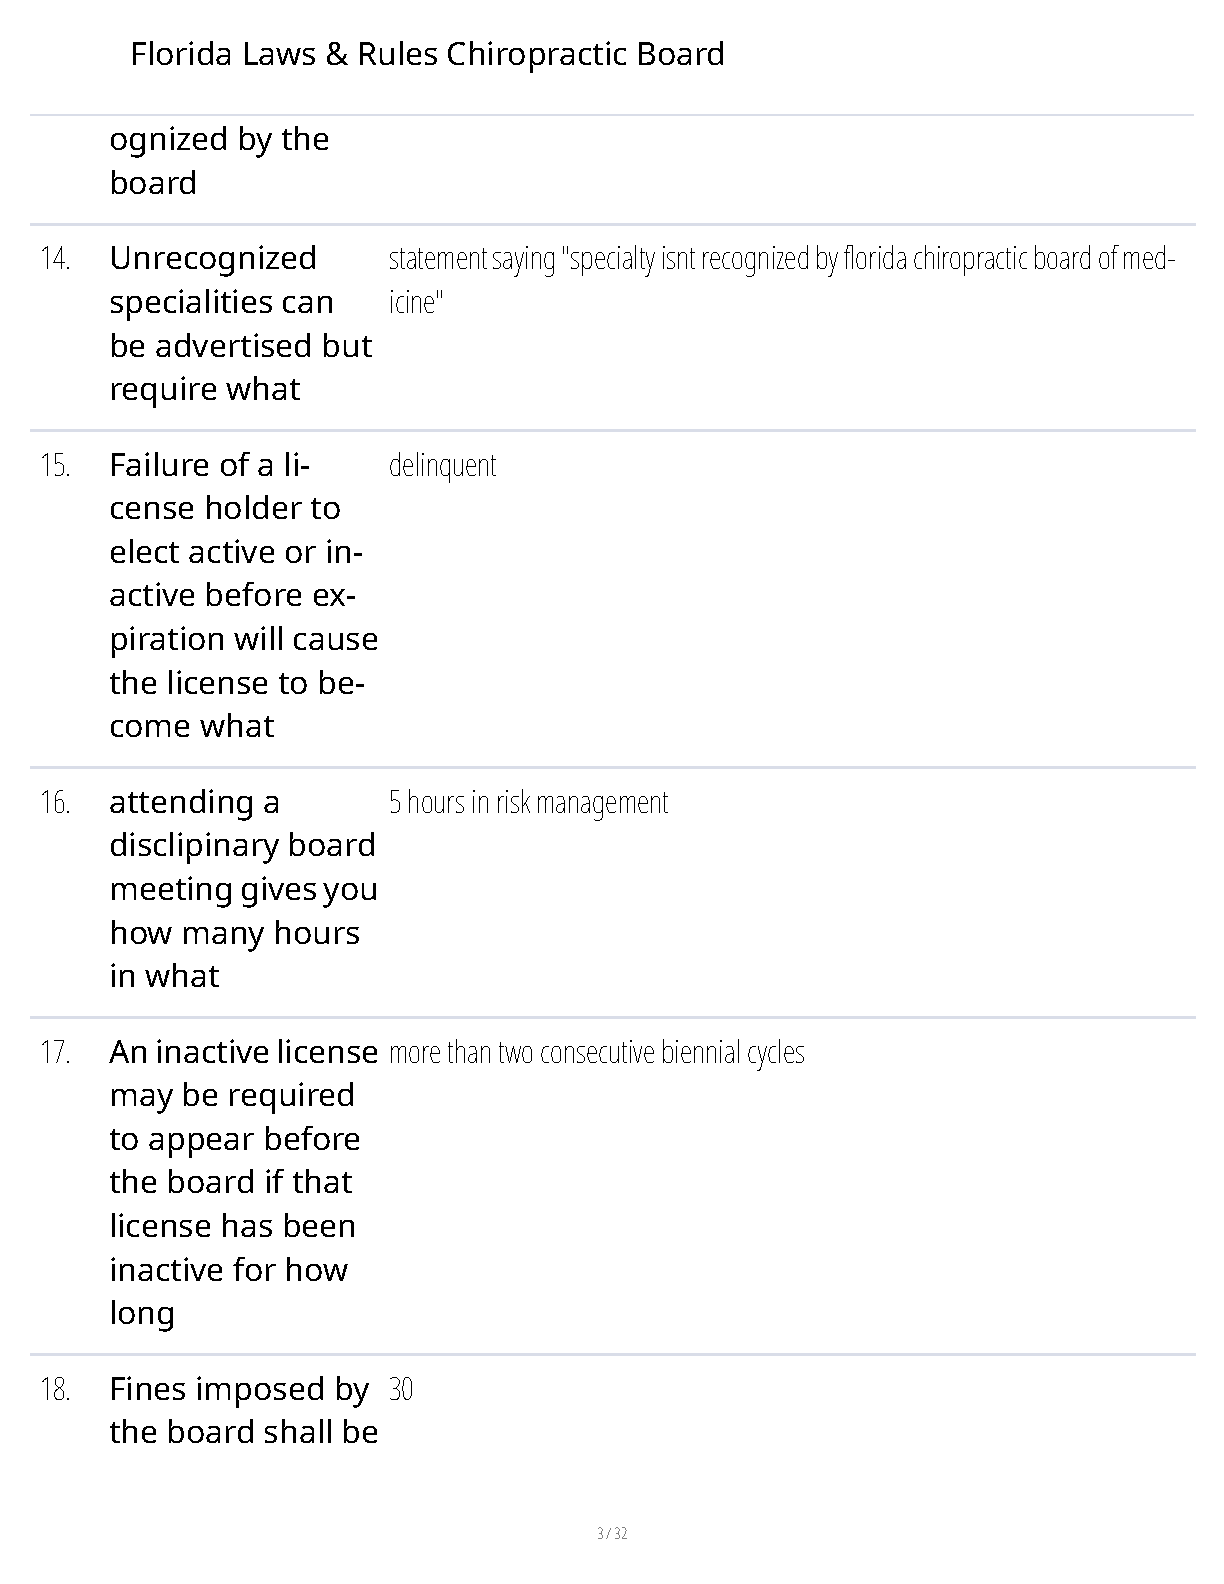Image resolution: width=1224 pixels, height=1584 pixels.
Task: Click 'Failure of a li-' opening line
Action: (x=210, y=466)
